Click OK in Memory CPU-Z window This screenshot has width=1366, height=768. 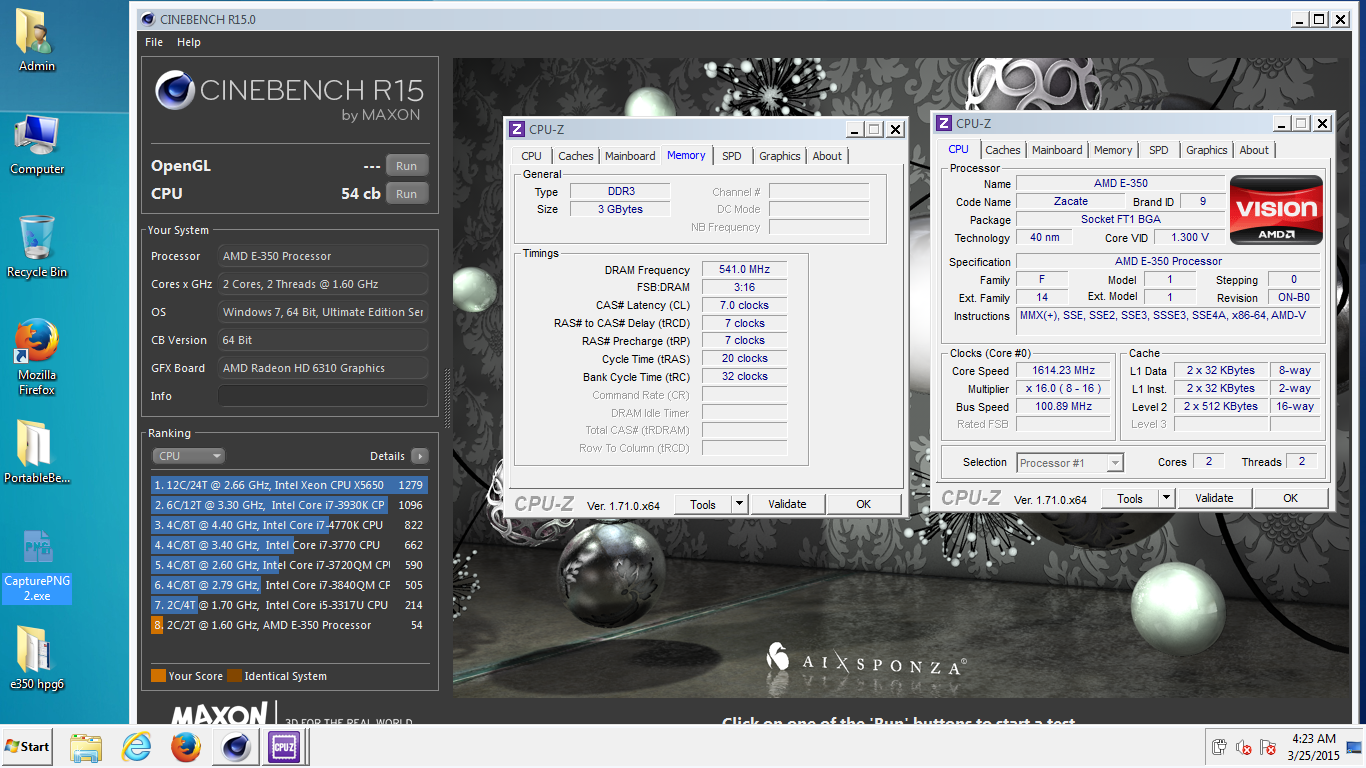pos(864,505)
